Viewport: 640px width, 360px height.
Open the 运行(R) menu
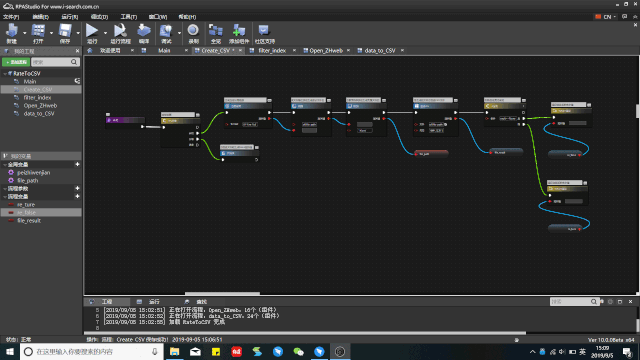[69, 17]
